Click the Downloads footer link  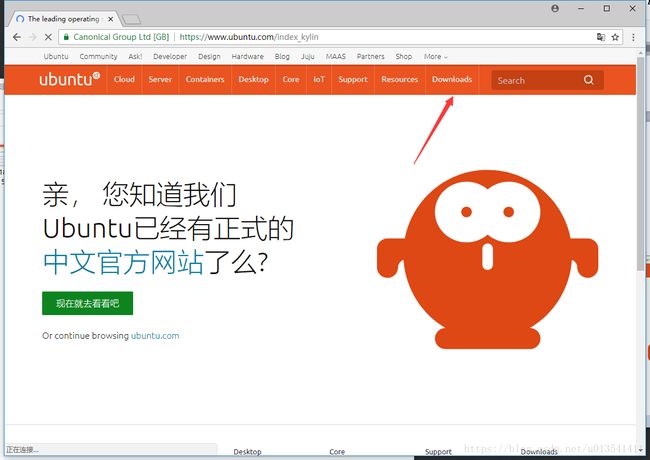[x=539, y=452]
